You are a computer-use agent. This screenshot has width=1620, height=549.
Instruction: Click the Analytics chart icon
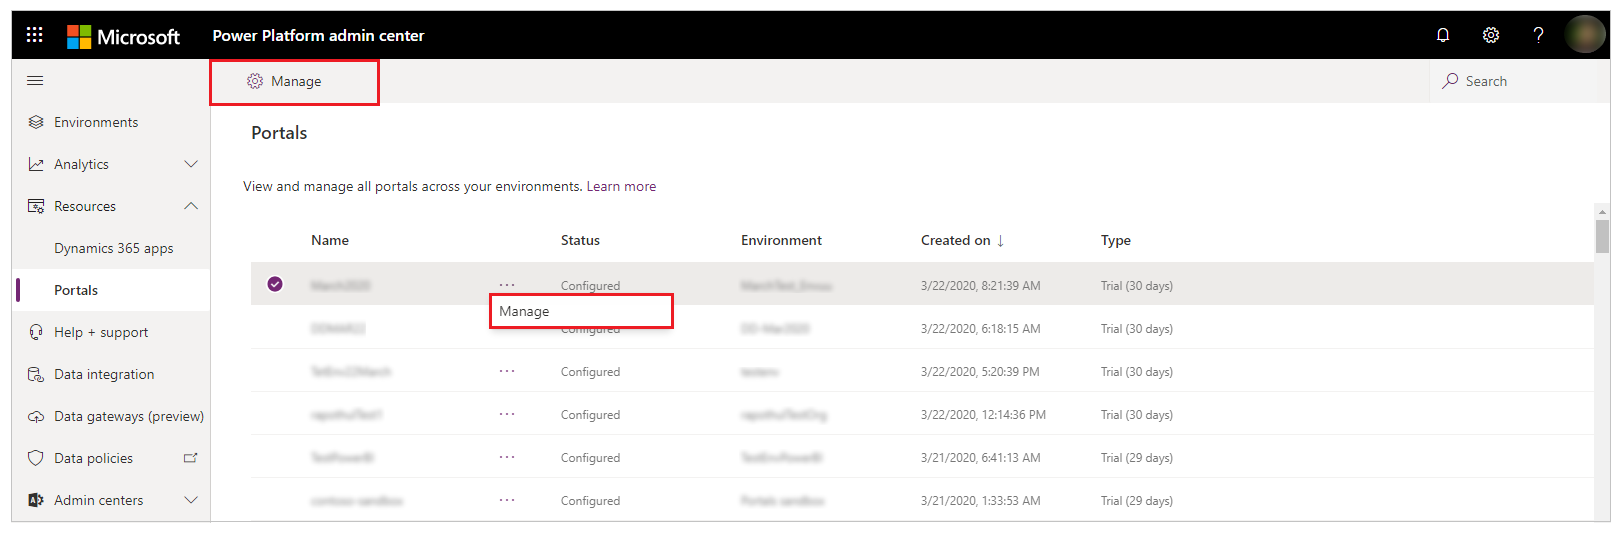point(36,164)
